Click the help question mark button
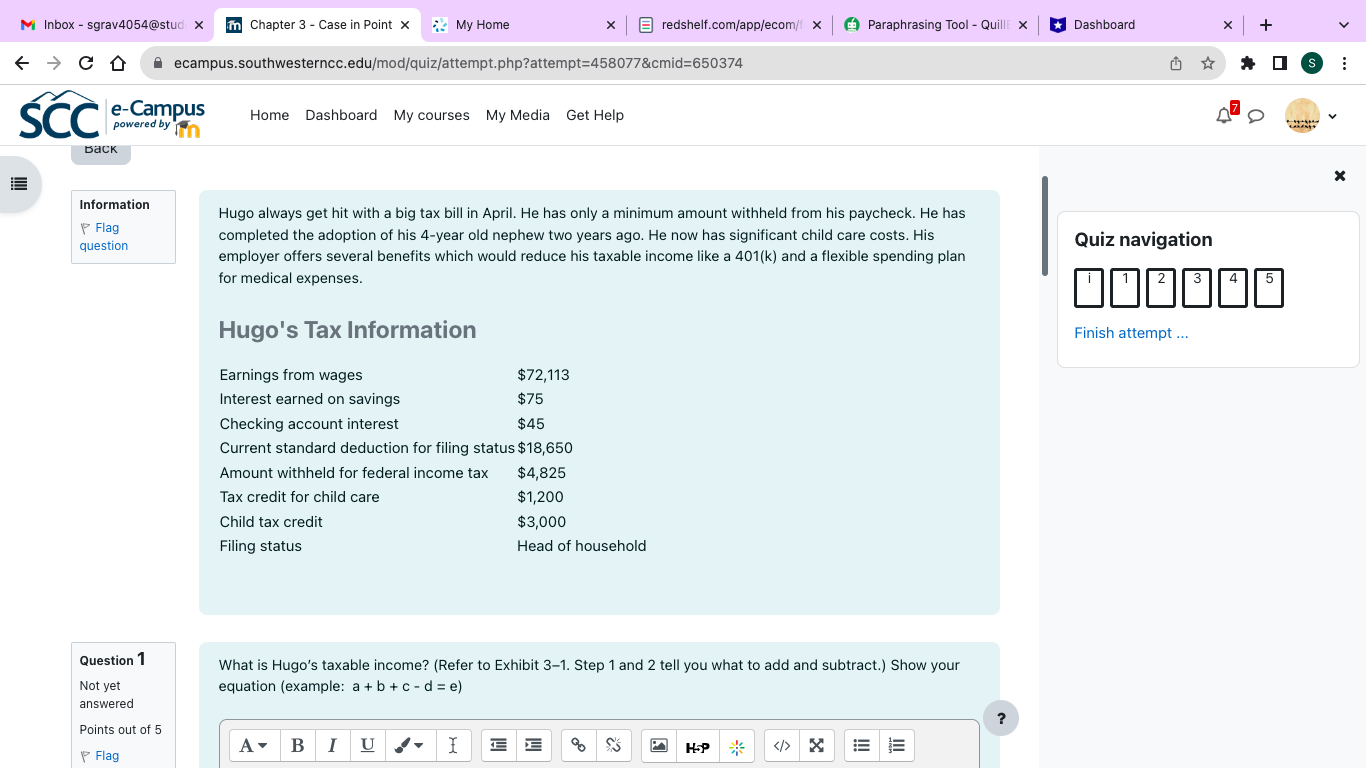Viewport: 1366px width, 768px height. (1001, 718)
